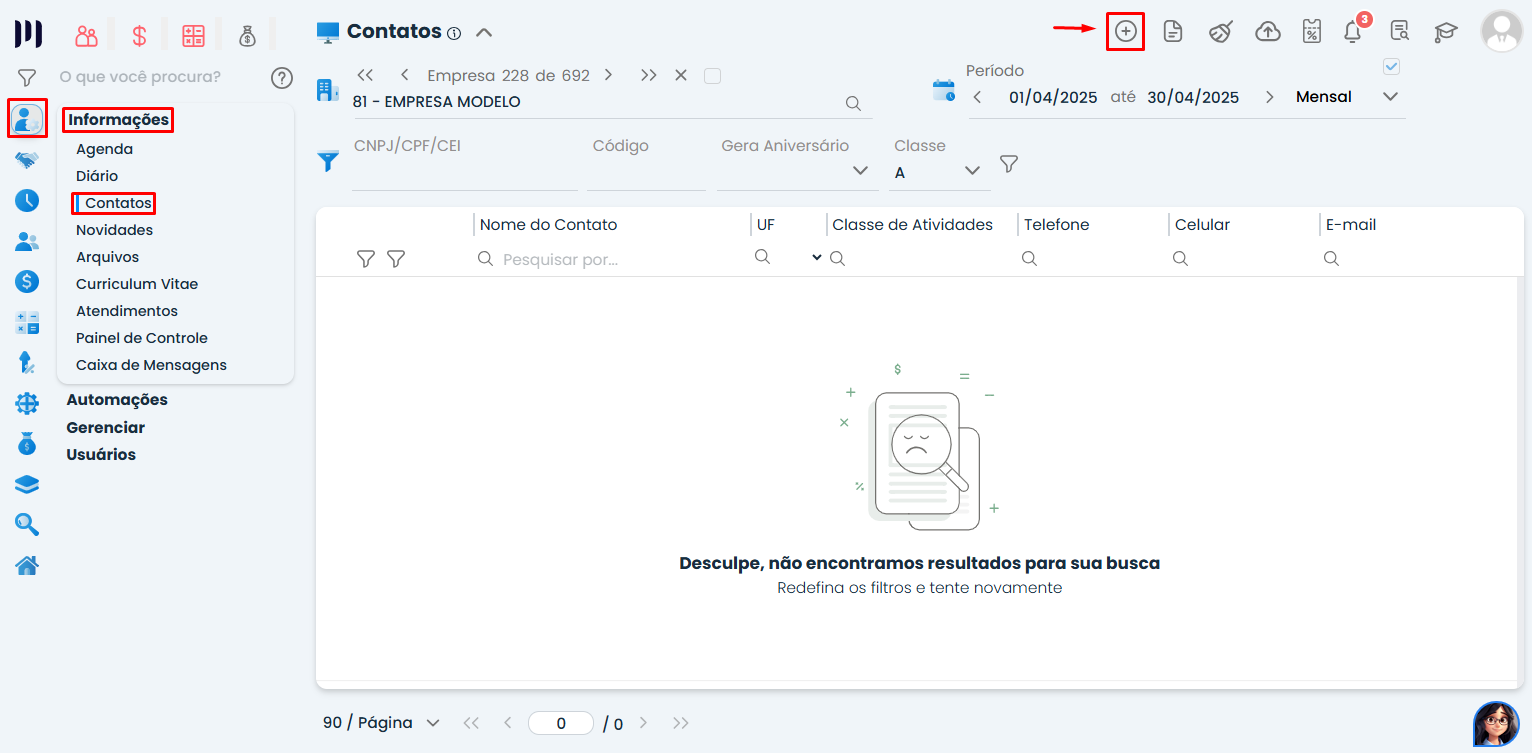Open the document report icon in top toolbar

1173,31
